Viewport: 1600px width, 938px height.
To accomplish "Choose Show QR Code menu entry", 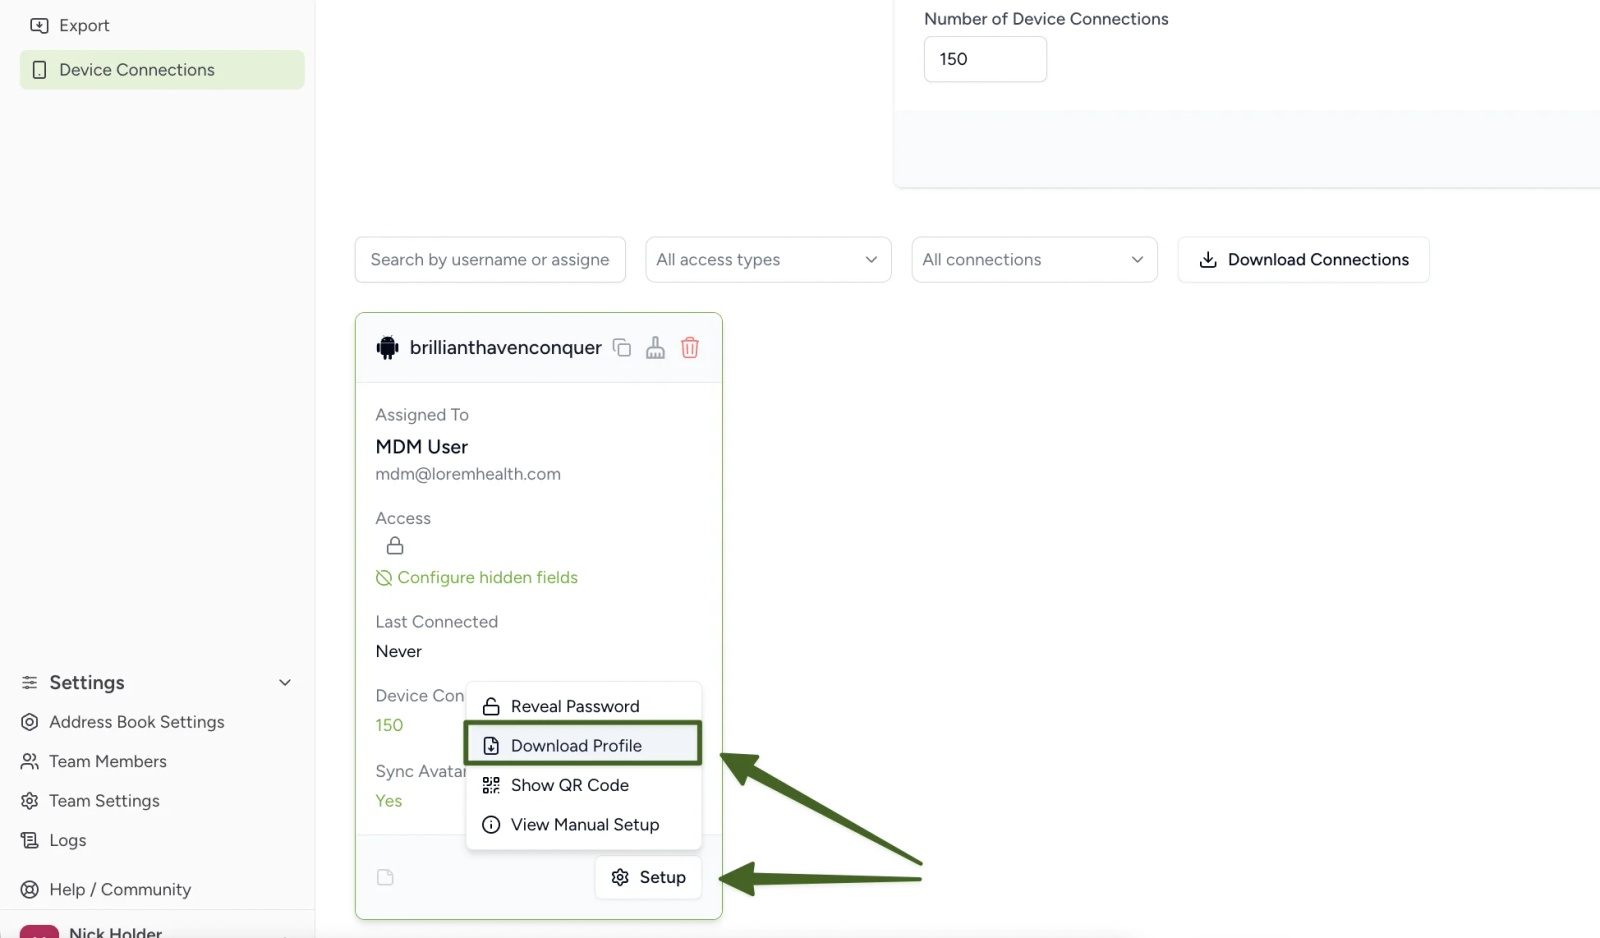I will (x=583, y=785).
